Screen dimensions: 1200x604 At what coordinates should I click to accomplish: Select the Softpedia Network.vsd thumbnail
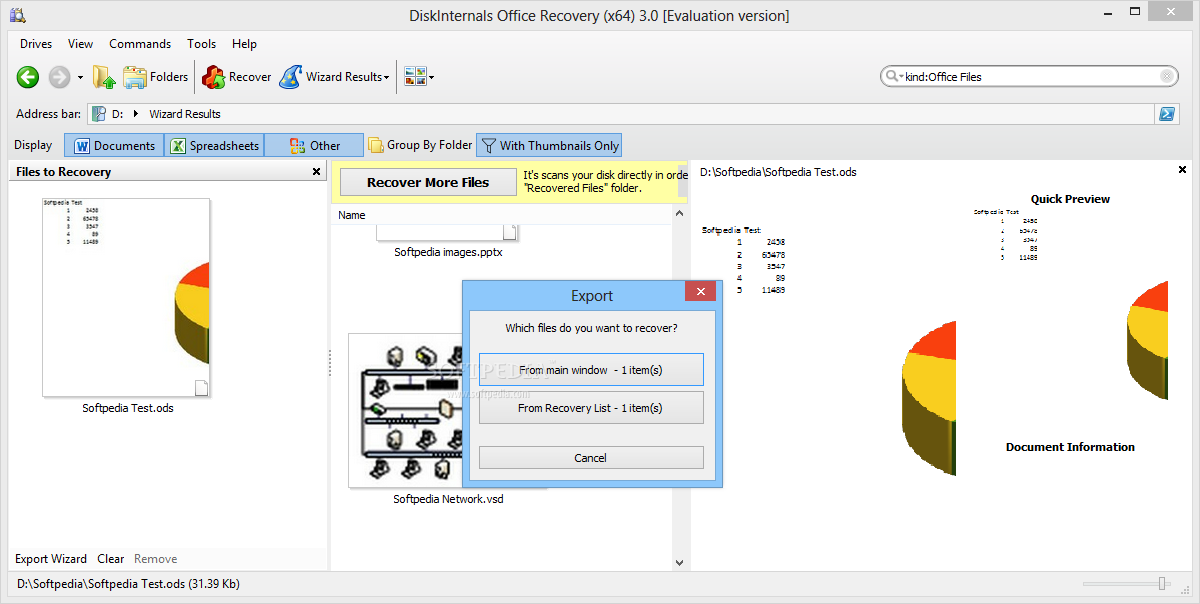click(405, 411)
